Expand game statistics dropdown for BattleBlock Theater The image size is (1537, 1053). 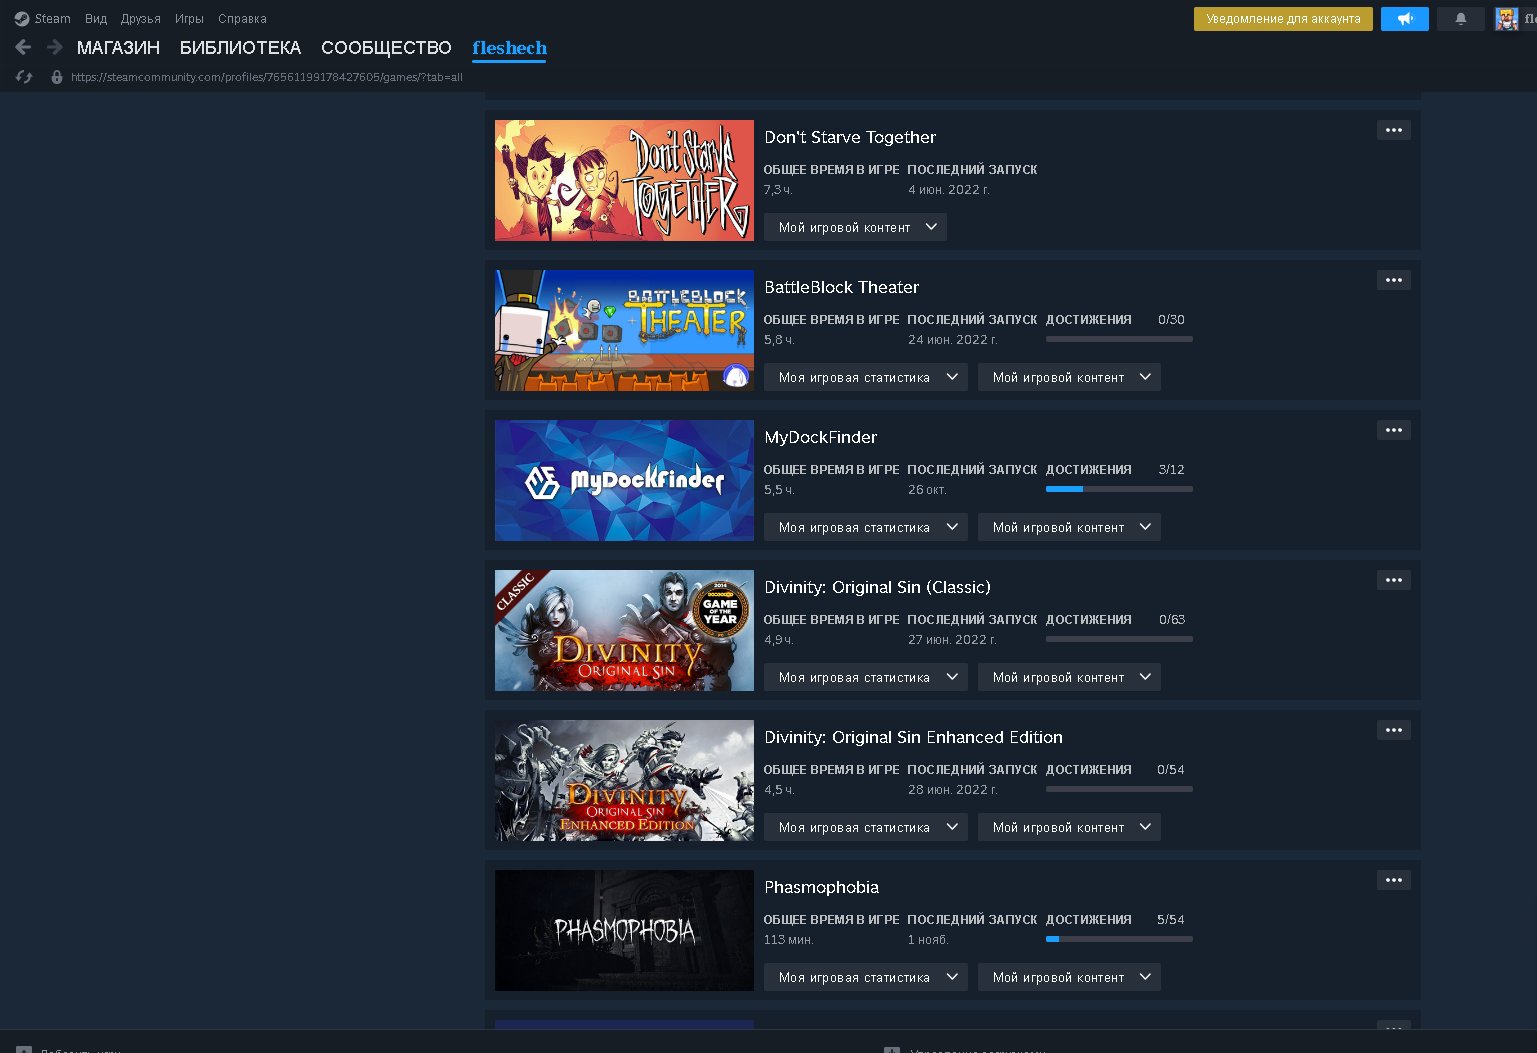point(865,377)
